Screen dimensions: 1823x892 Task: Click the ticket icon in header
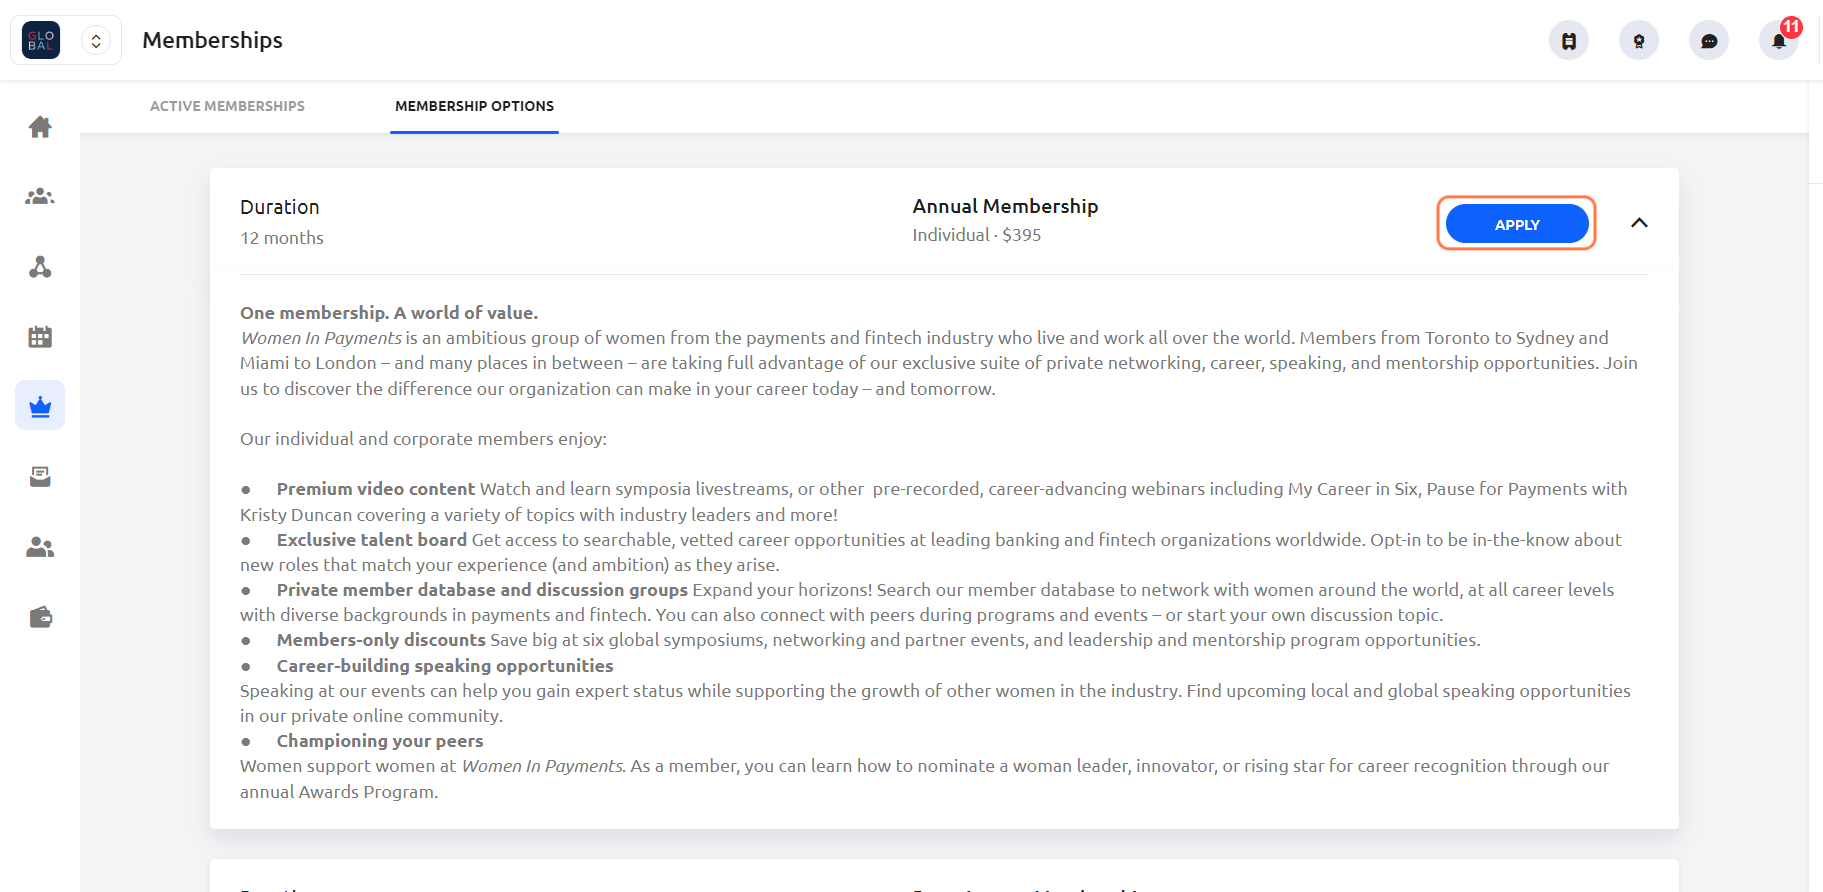coord(1569,41)
